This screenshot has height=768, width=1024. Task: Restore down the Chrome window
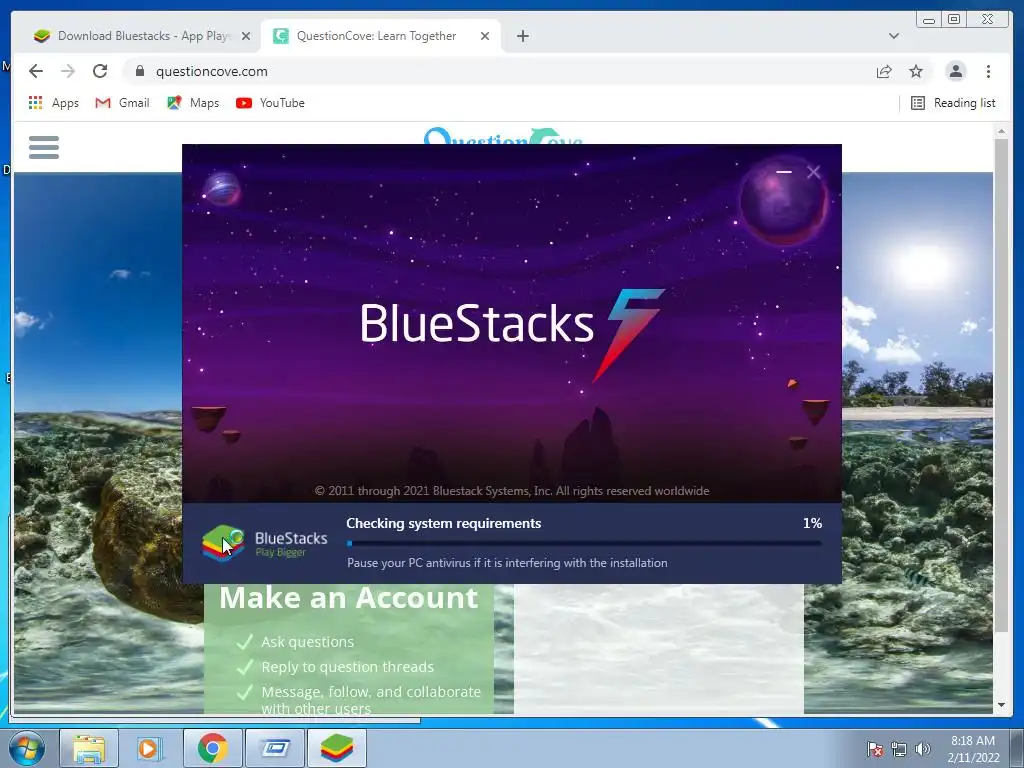coord(954,20)
